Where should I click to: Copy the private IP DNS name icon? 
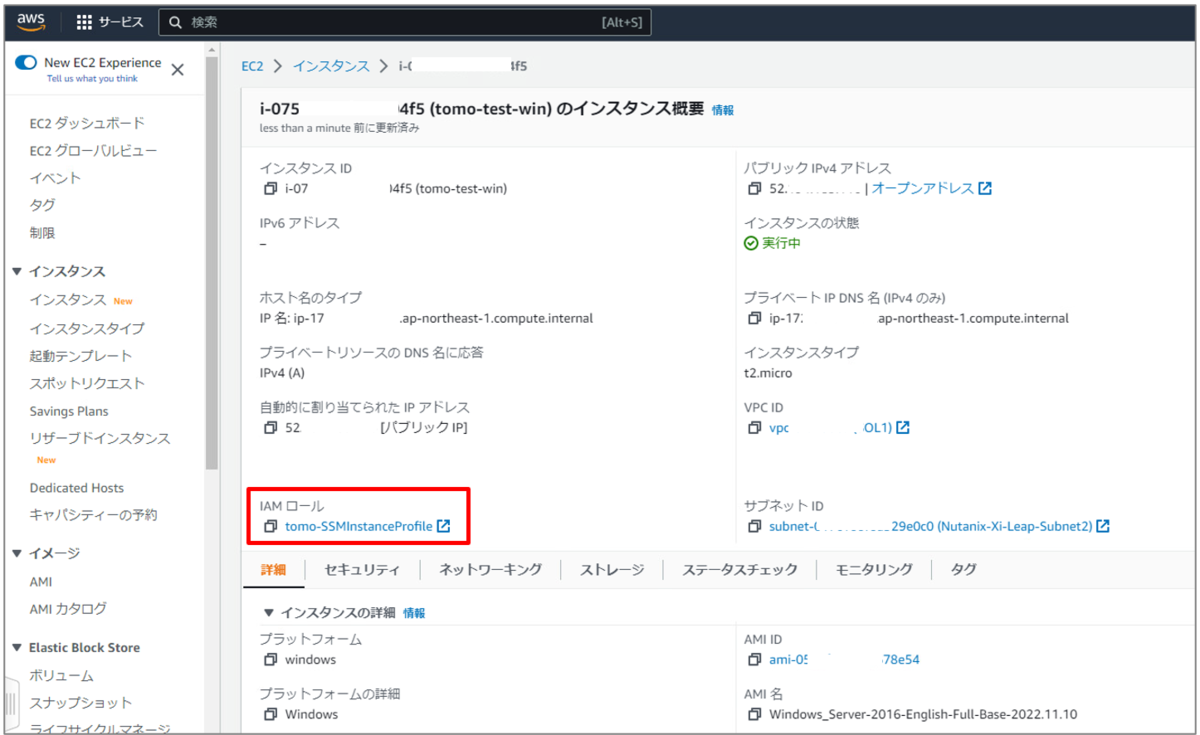[755, 318]
